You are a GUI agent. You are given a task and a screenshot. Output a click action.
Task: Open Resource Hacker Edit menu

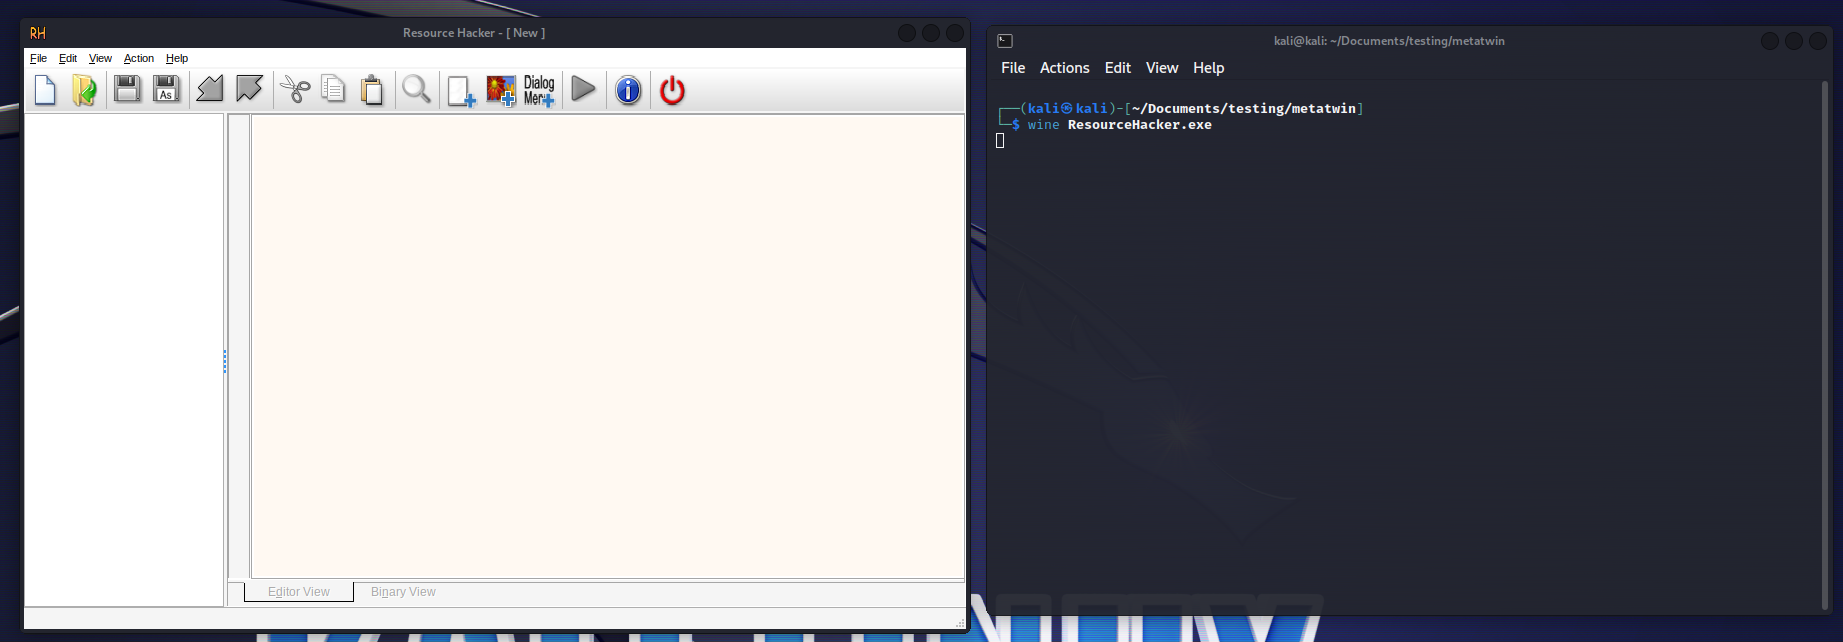click(68, 58)
